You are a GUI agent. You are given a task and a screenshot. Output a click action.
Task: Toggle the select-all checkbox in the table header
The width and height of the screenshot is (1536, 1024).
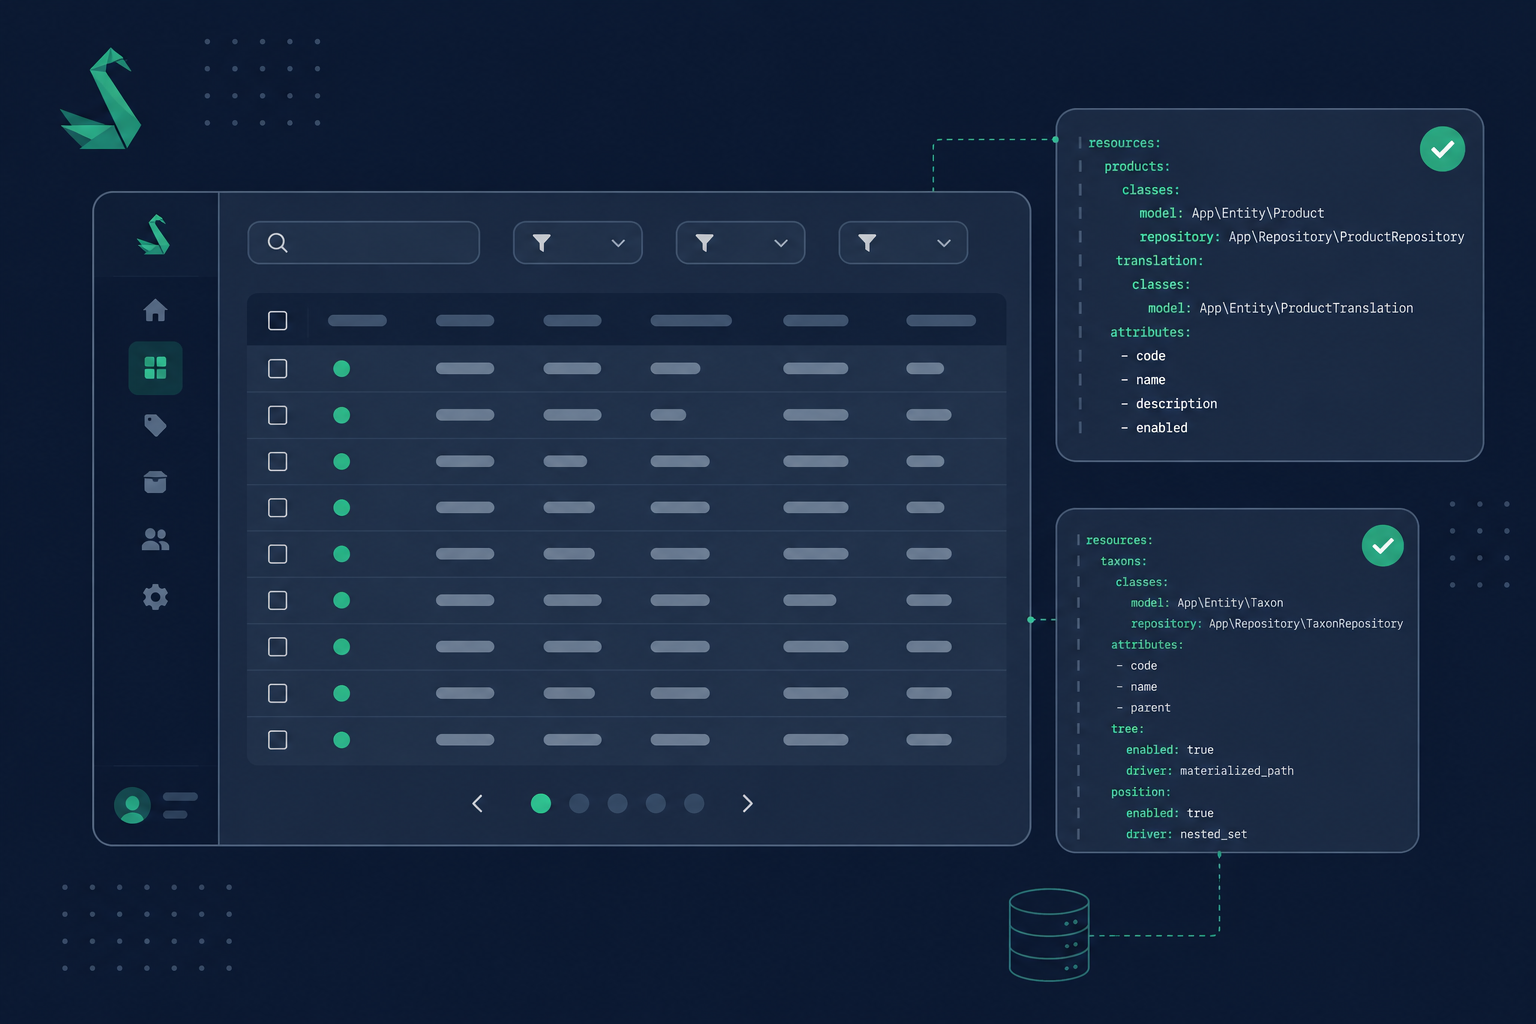tap(278, 321)
